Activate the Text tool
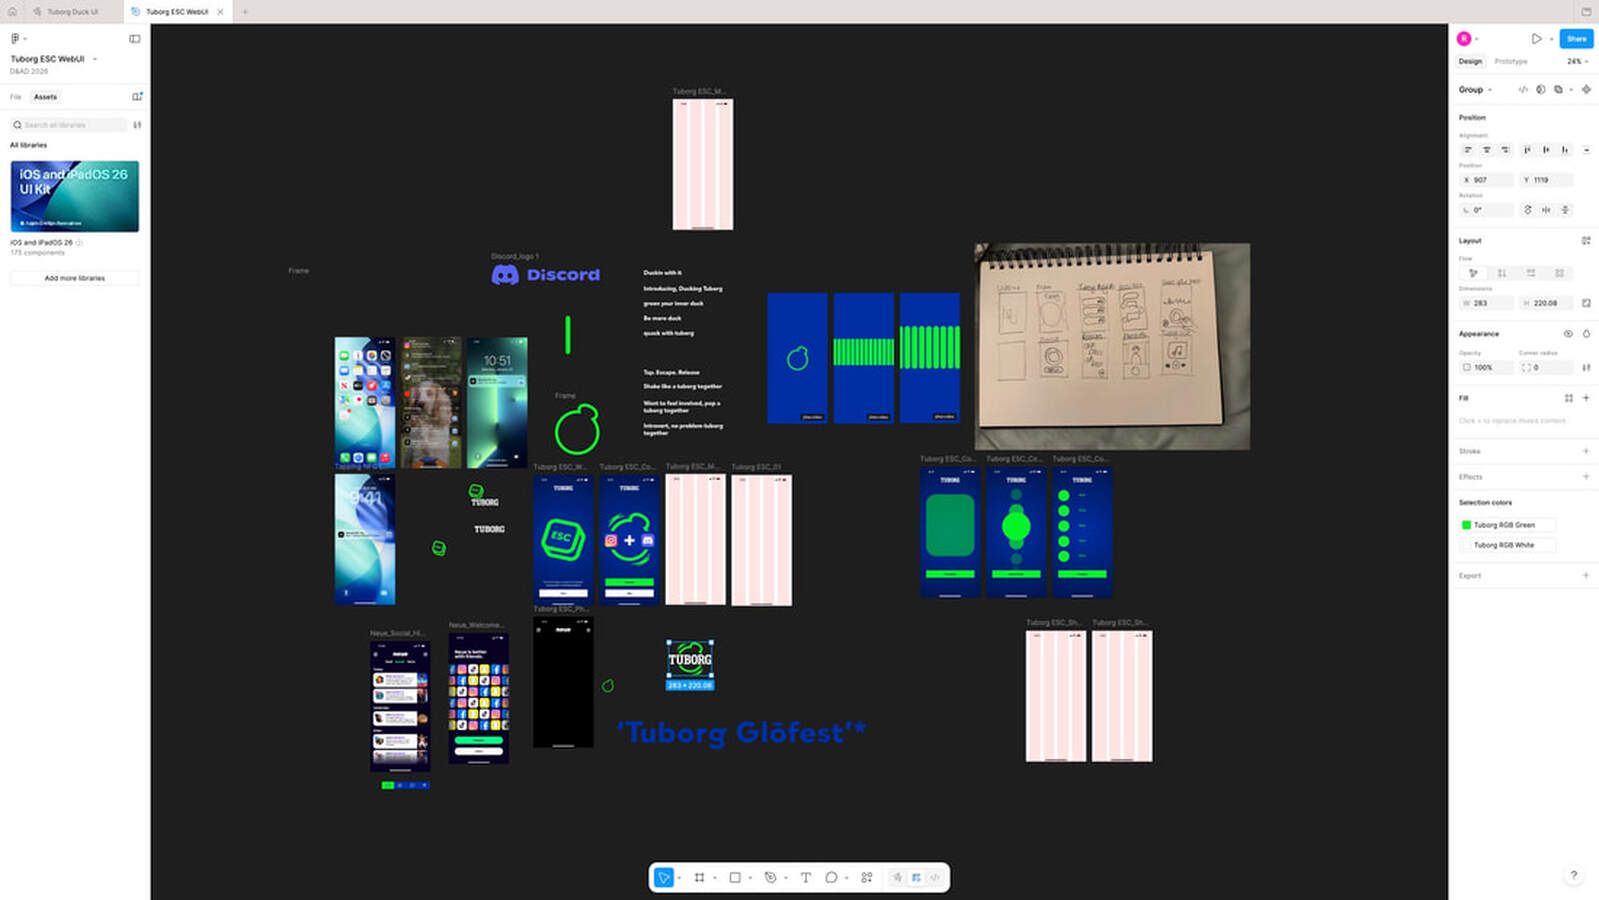 (x=805, y=878)
